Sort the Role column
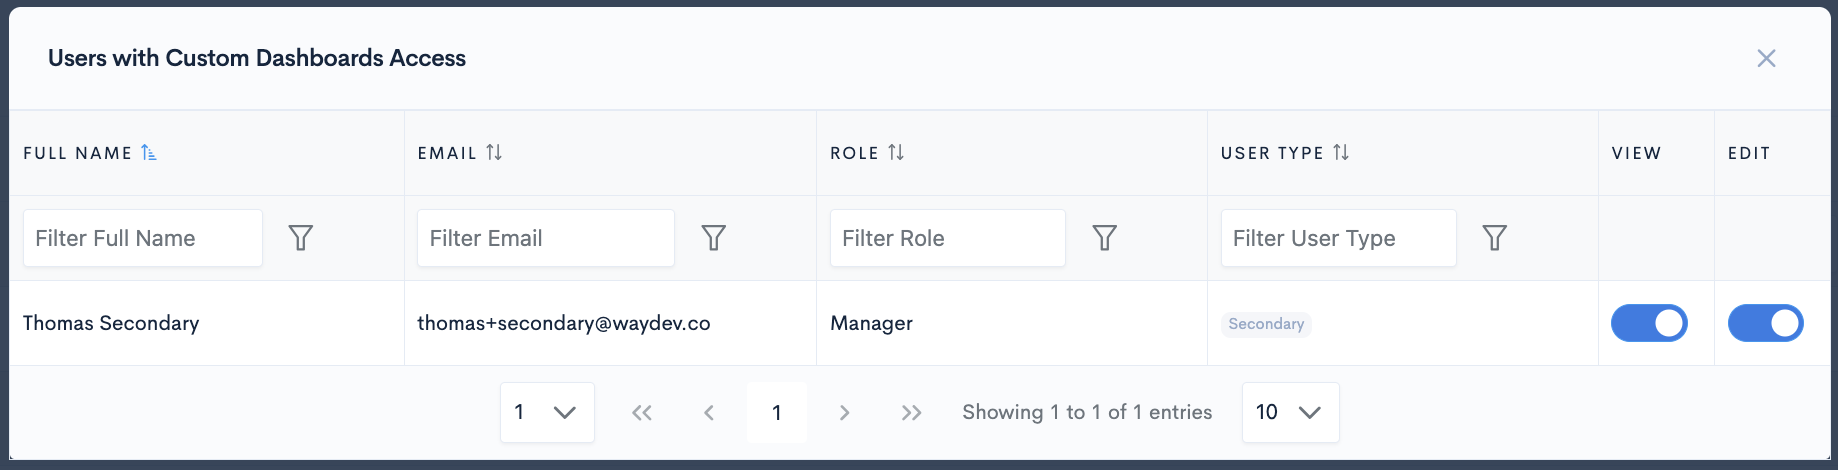The image size is (1838, 470). [896, 153]
